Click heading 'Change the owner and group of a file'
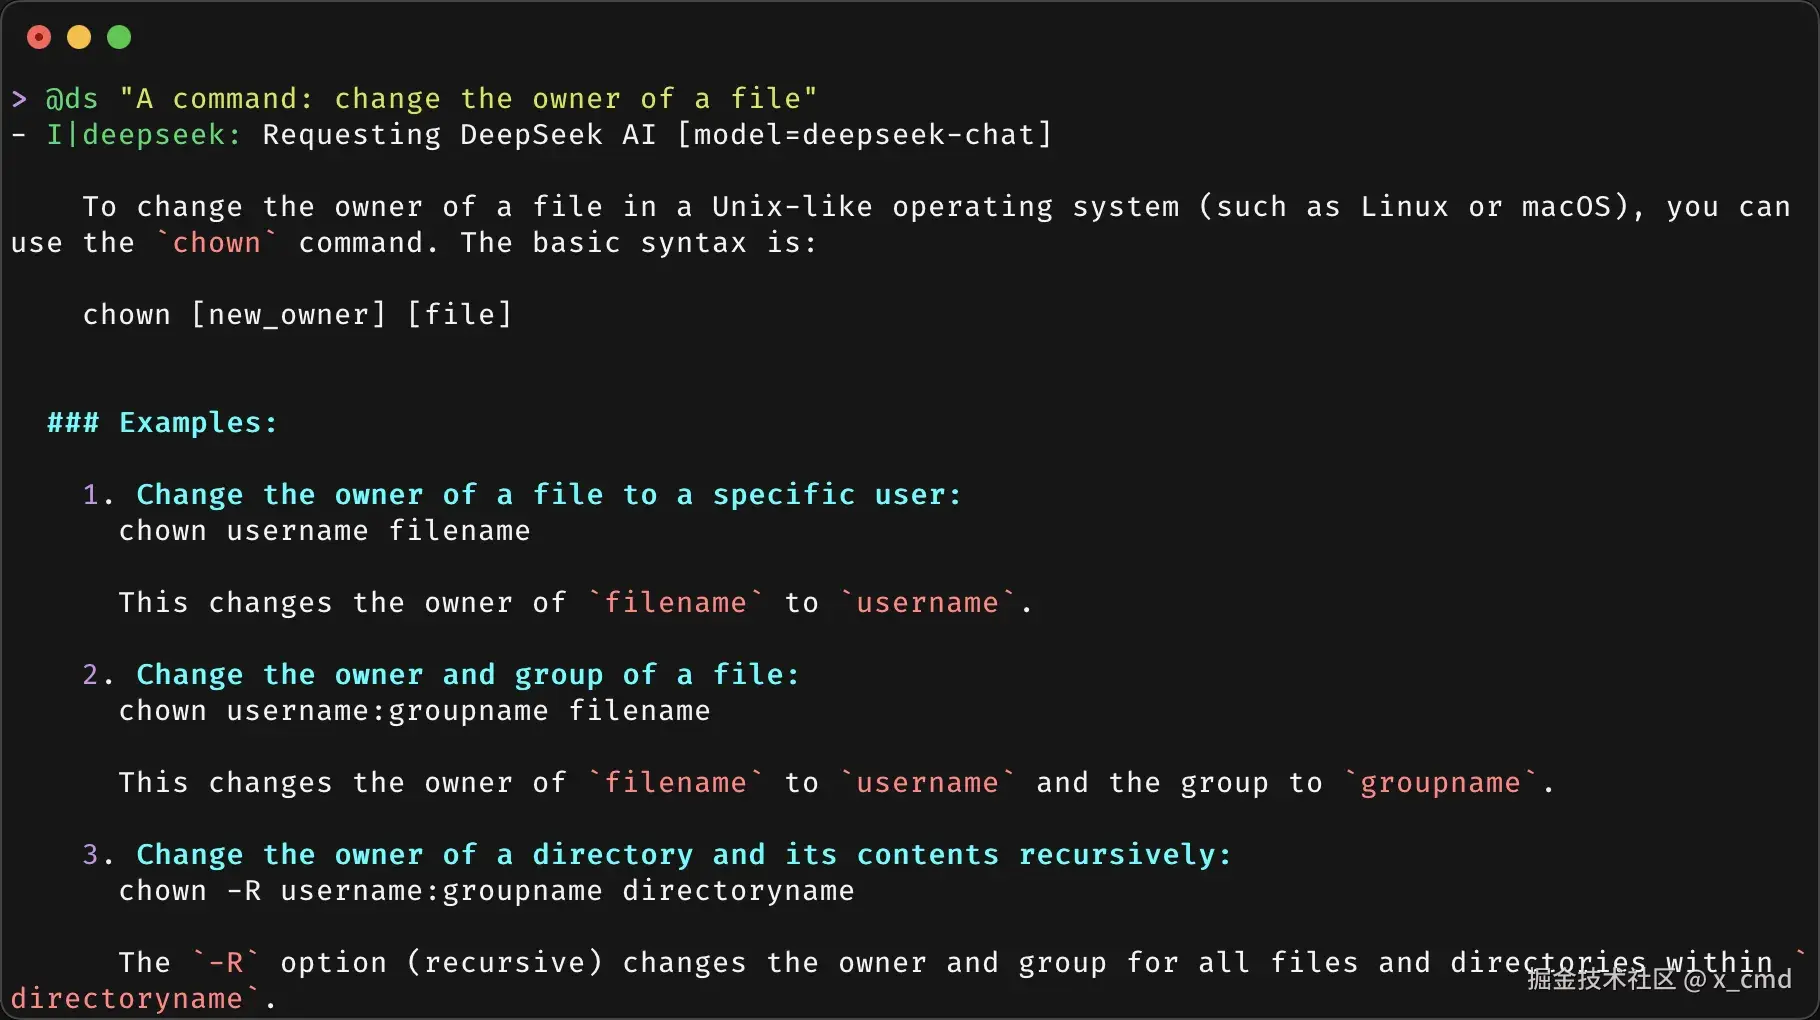Viewport: 1820px width, 1020px height. 468,675
